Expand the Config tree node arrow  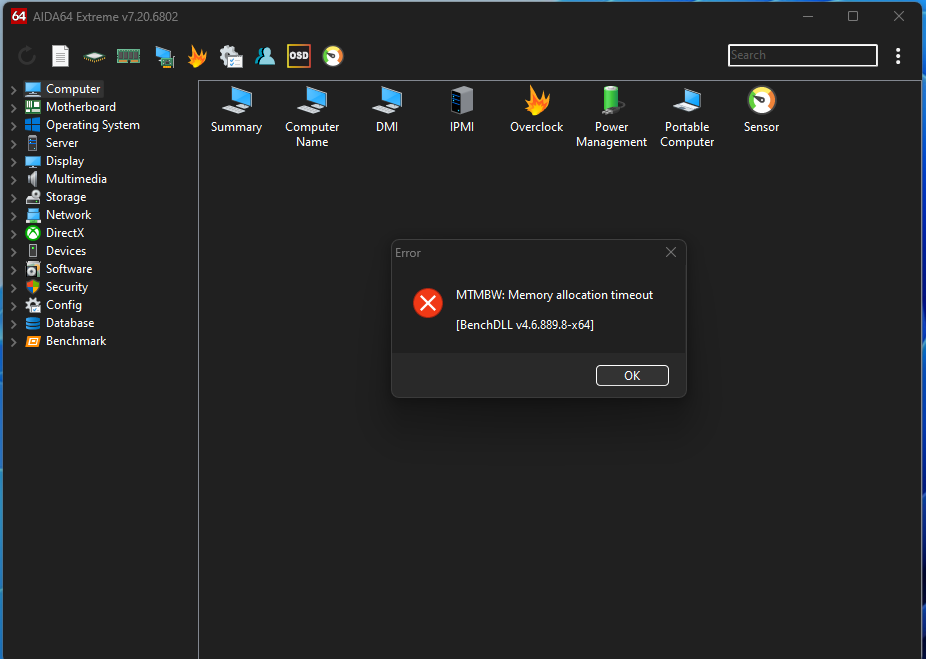coord(14,306)
